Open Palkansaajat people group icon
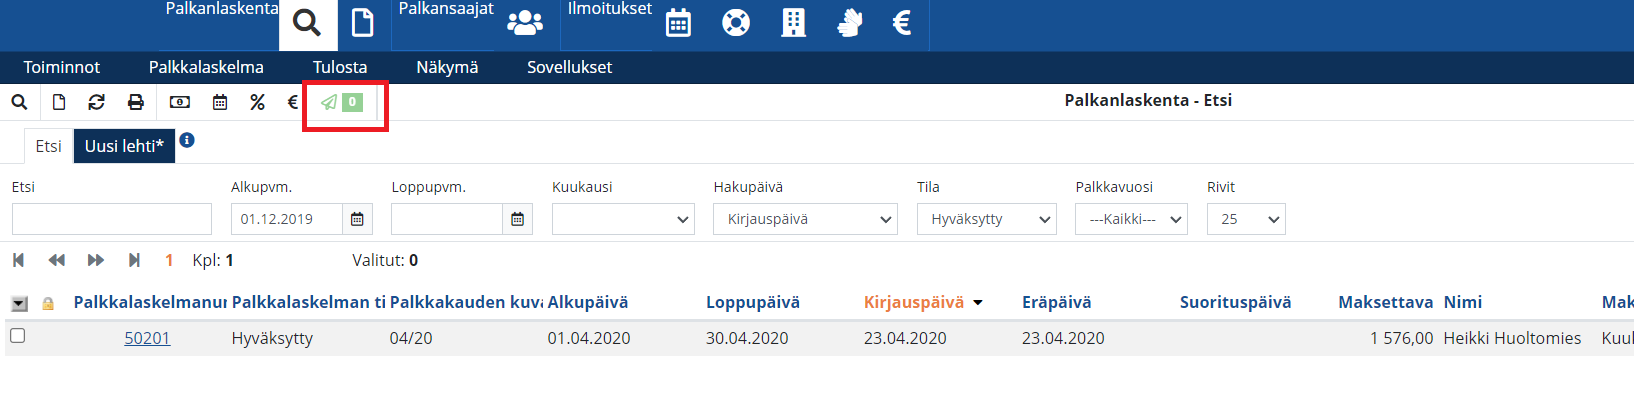This screenshot has width=1634, height=410. point(525,23)
